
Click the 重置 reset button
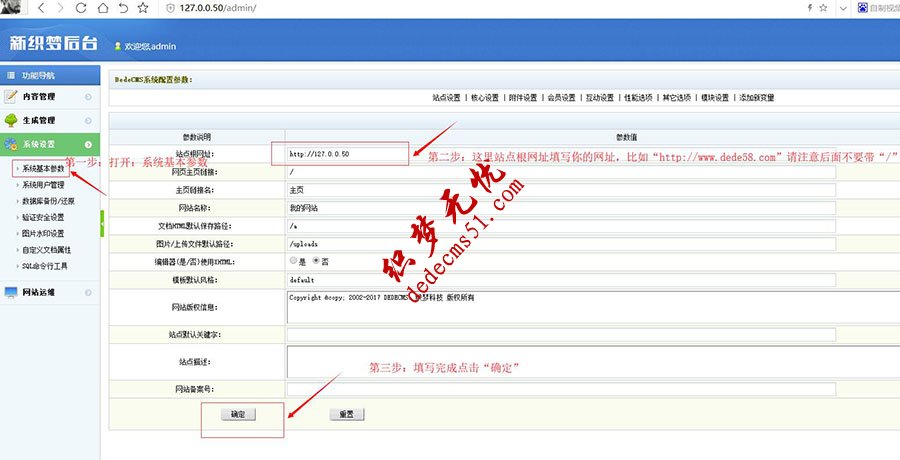(347, 414)
